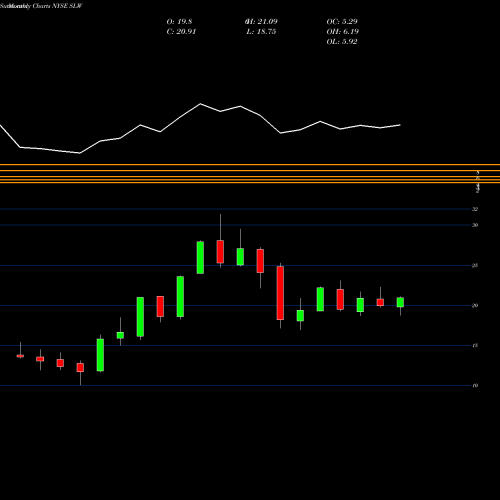Select the 'OC: 5.29' value

tap(342, 22)
